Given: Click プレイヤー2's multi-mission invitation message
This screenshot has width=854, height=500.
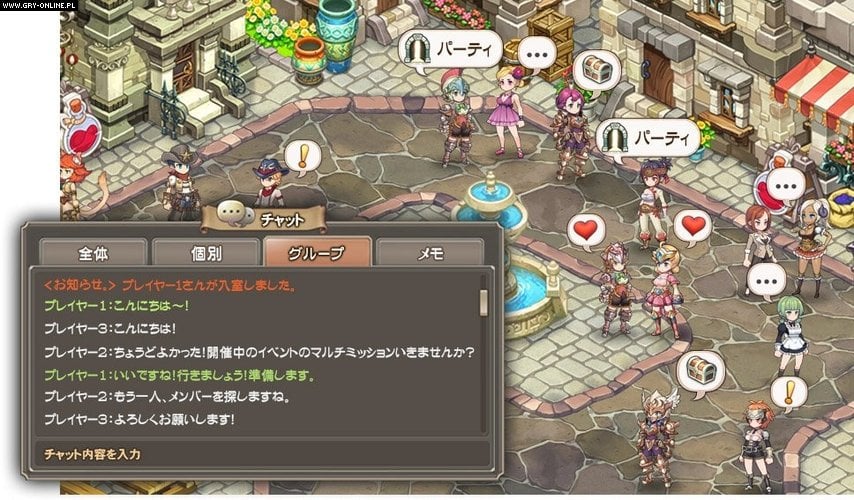Looking at the screenshot, I should pos(259,352).
